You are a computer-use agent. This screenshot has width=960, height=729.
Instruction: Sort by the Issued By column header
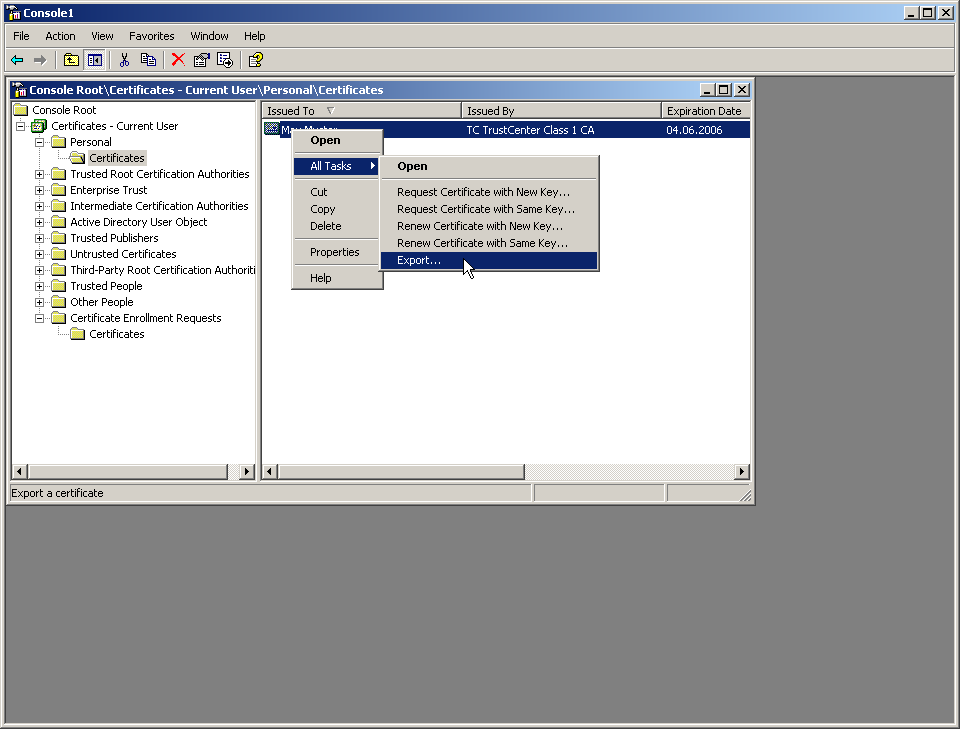point(560,111)
